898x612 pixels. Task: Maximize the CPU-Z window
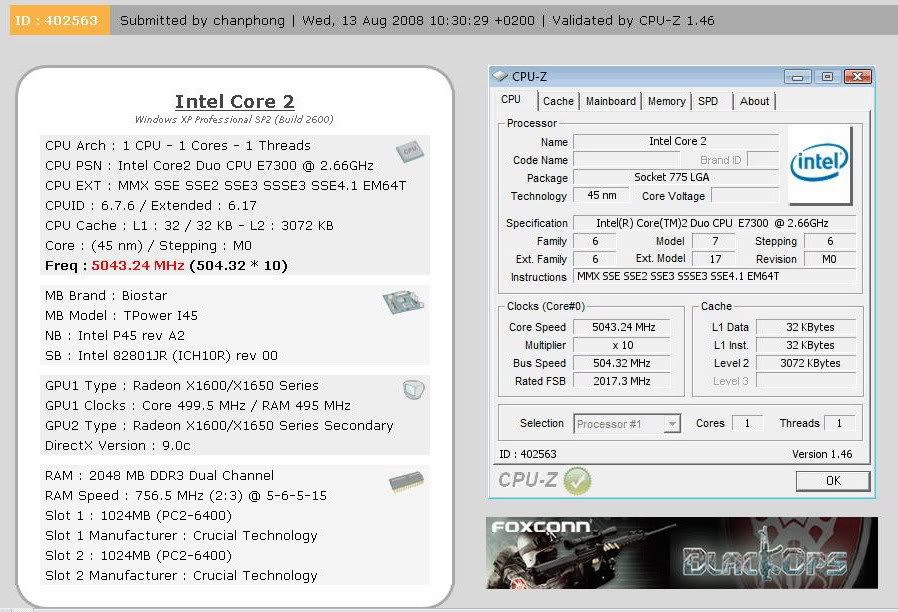(x=827, y=77)
